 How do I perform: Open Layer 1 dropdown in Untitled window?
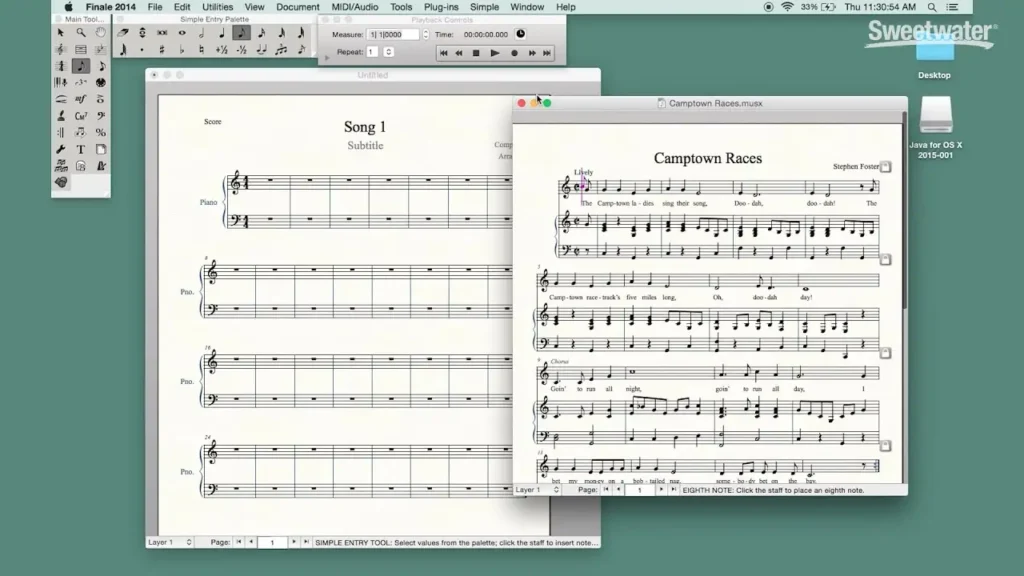click(170, 542)
